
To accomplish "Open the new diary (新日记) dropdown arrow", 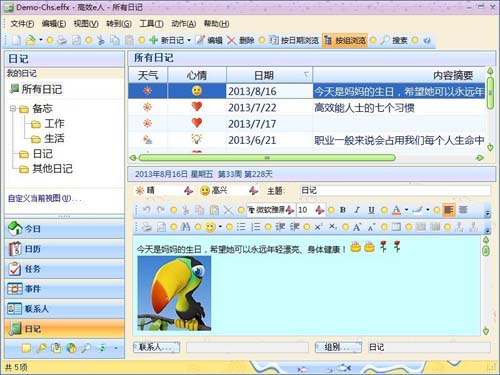I will [189, 40].
